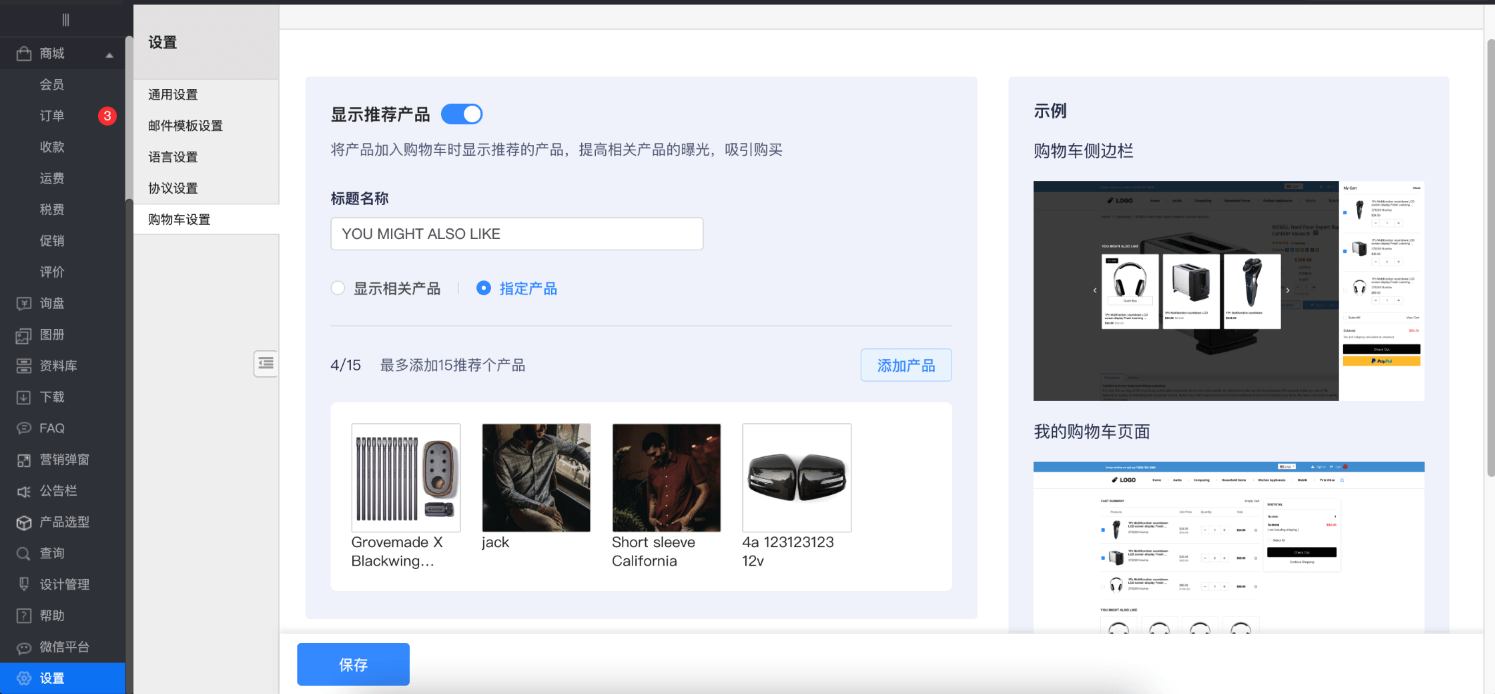
Task: Collapse the 商城 menu section arrow
Action: (109, 54)
